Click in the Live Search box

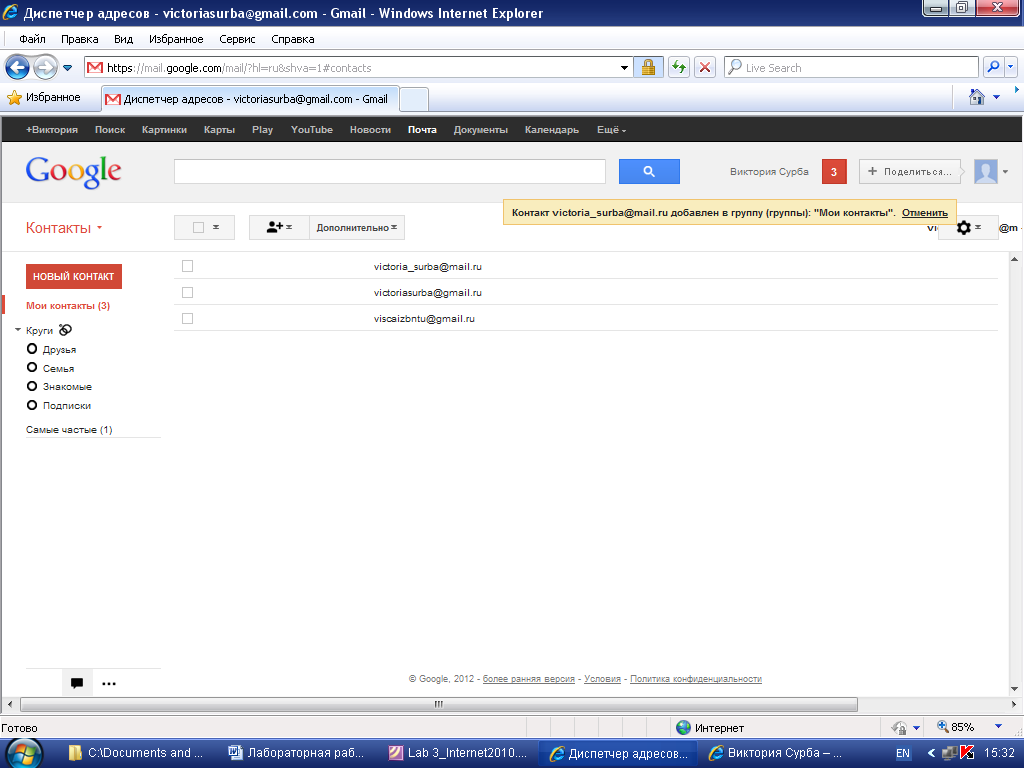pos(851,67)
